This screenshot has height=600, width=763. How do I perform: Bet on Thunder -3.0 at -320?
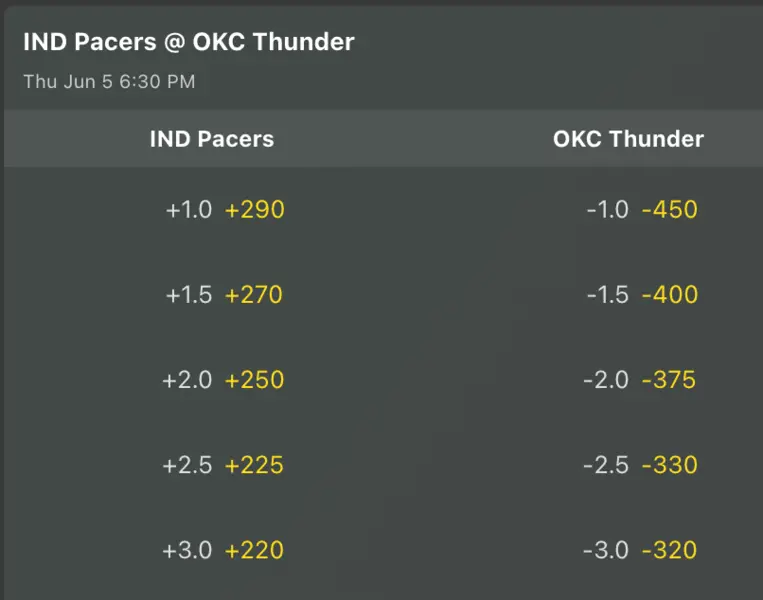641,550
